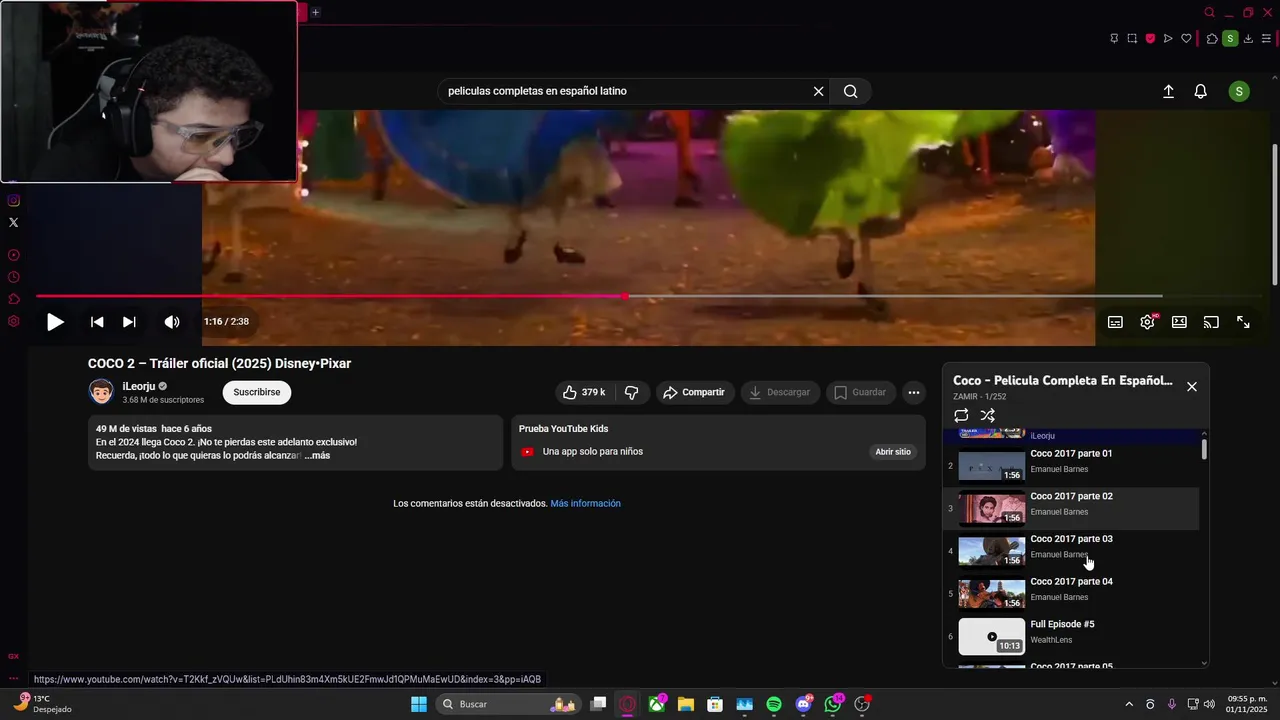
Task: Click the Opera send/flow arrow icon
Action: click(1168, 39)
